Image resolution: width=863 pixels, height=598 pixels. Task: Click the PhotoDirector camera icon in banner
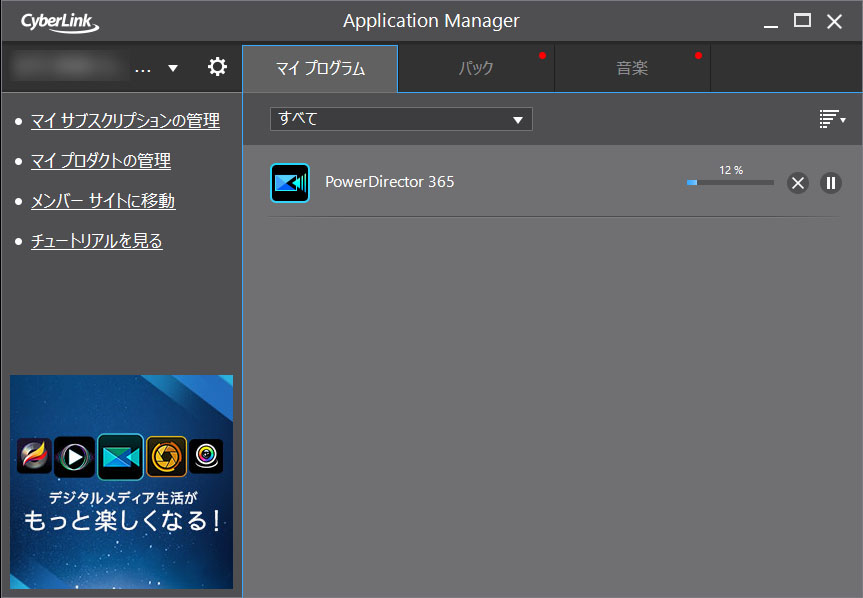click(167, 457)
